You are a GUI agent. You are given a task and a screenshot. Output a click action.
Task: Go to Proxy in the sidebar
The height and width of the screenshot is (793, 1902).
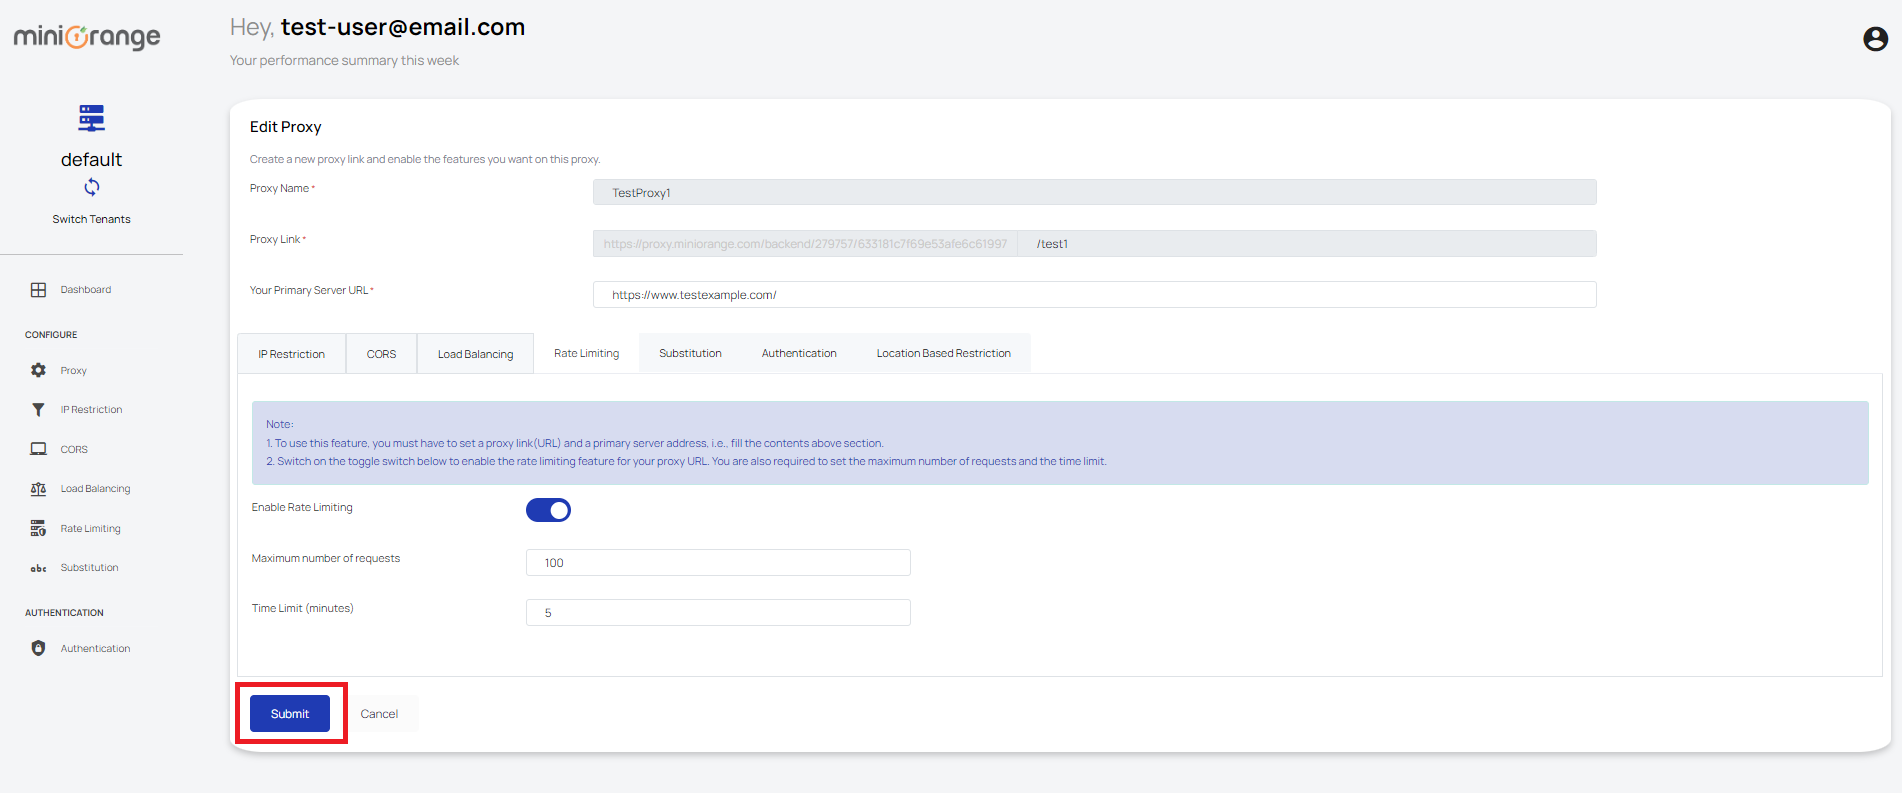click(74, 371)
